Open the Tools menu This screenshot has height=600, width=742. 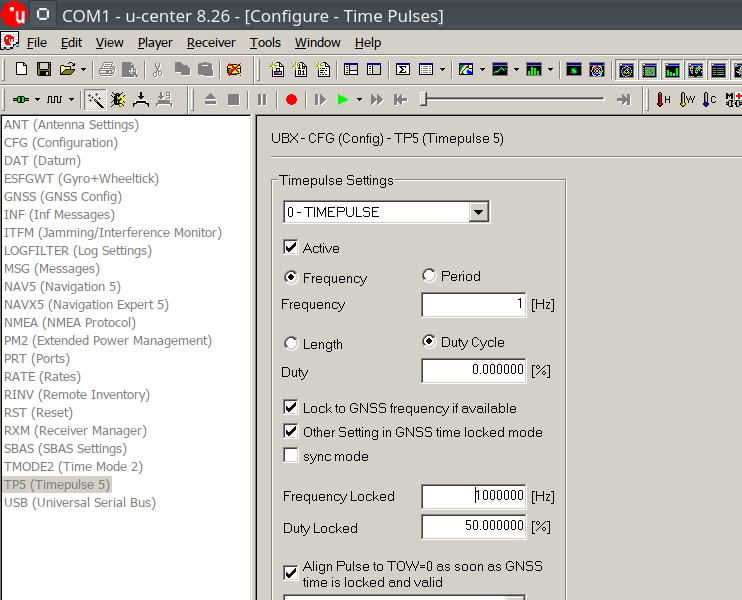(265, 43)
